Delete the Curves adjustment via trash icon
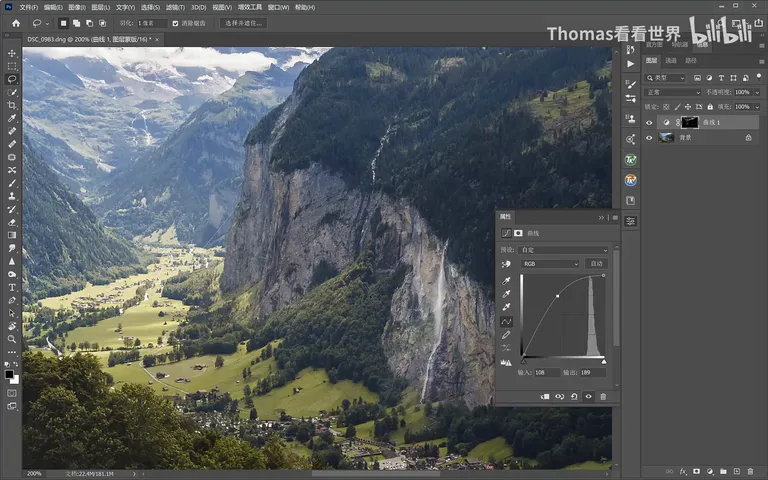The height and width of the screenshot is (480, 768). click(x=603, y=396)
